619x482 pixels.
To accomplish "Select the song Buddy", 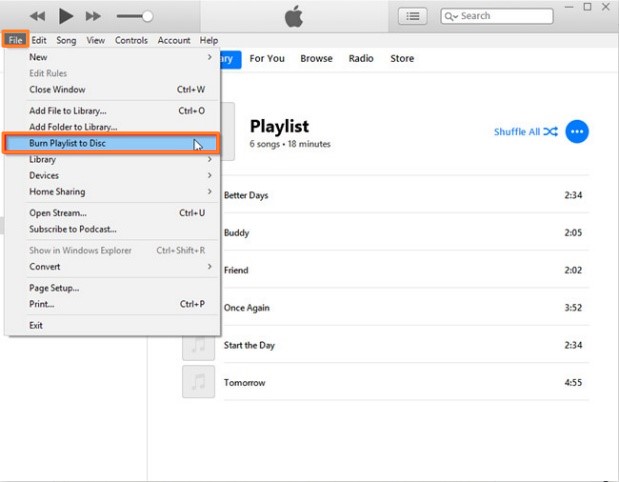I will pos(406,233).
